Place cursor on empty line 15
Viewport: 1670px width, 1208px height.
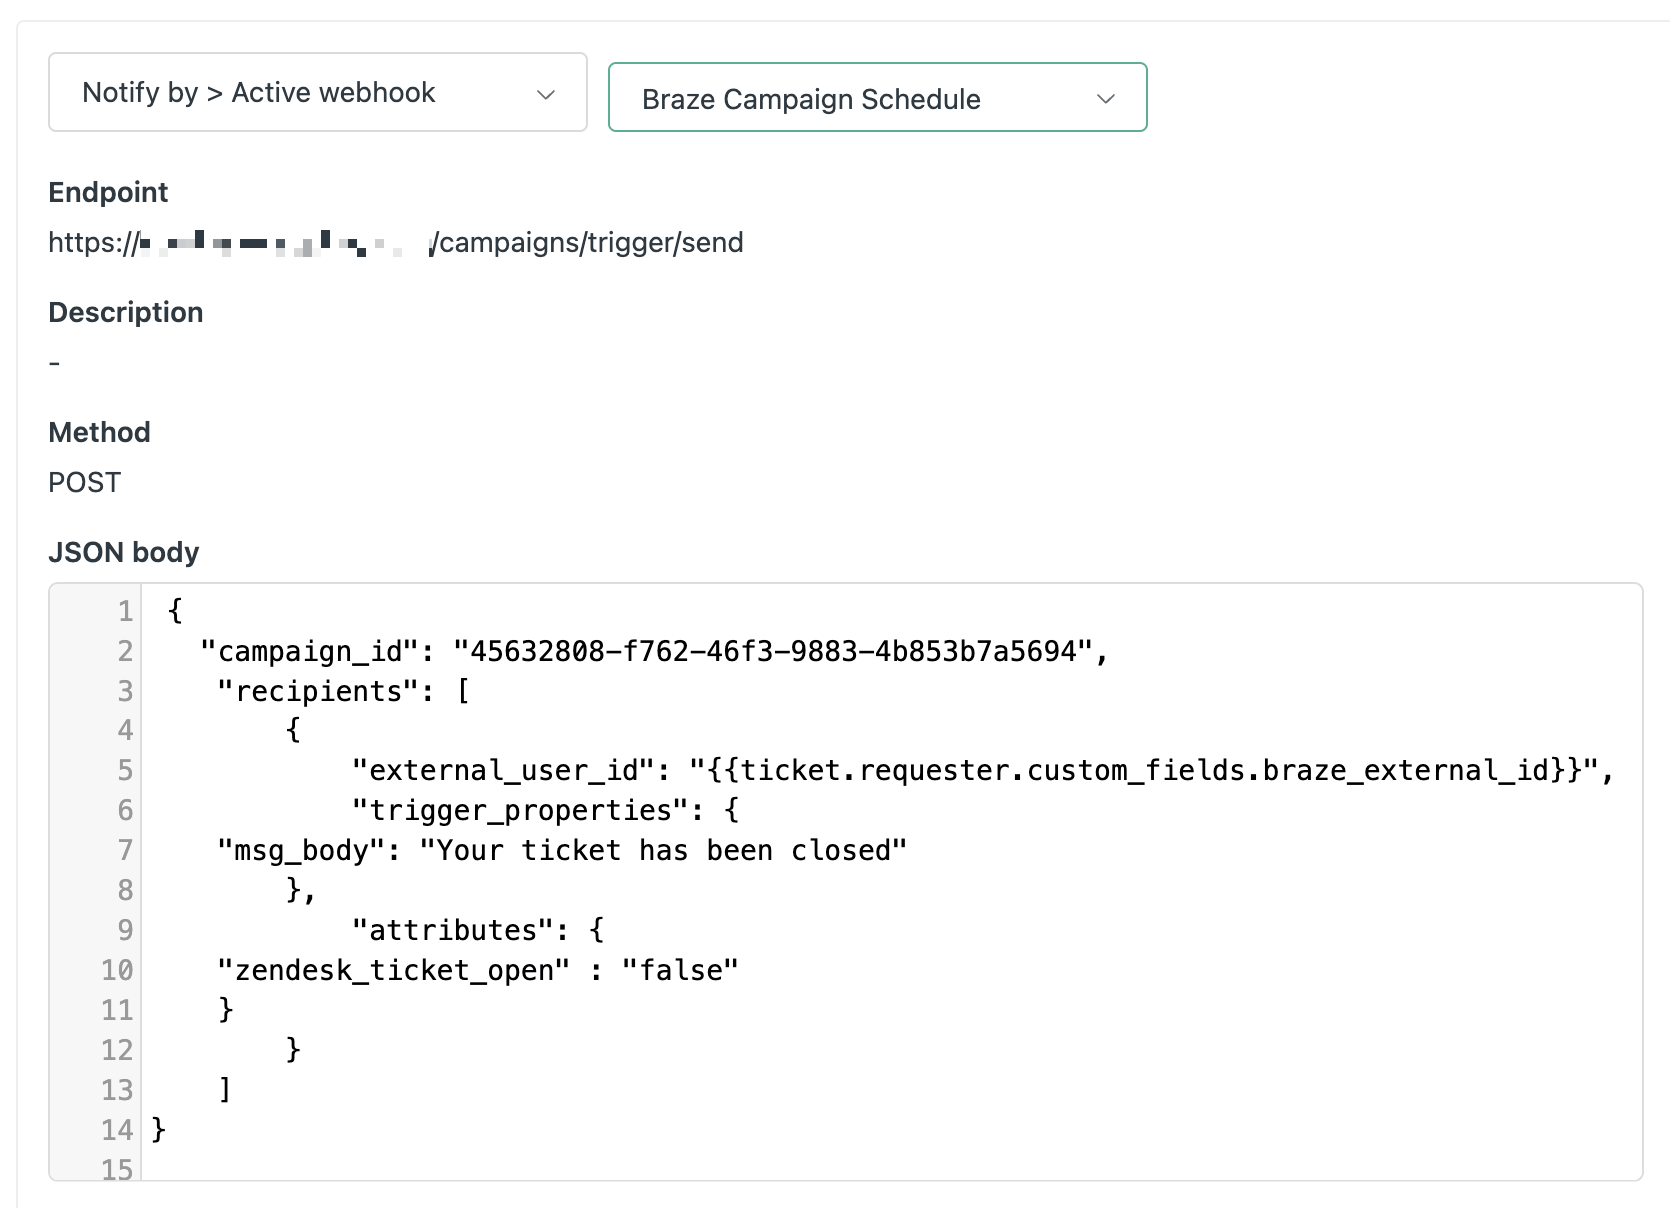[400, 1168]
